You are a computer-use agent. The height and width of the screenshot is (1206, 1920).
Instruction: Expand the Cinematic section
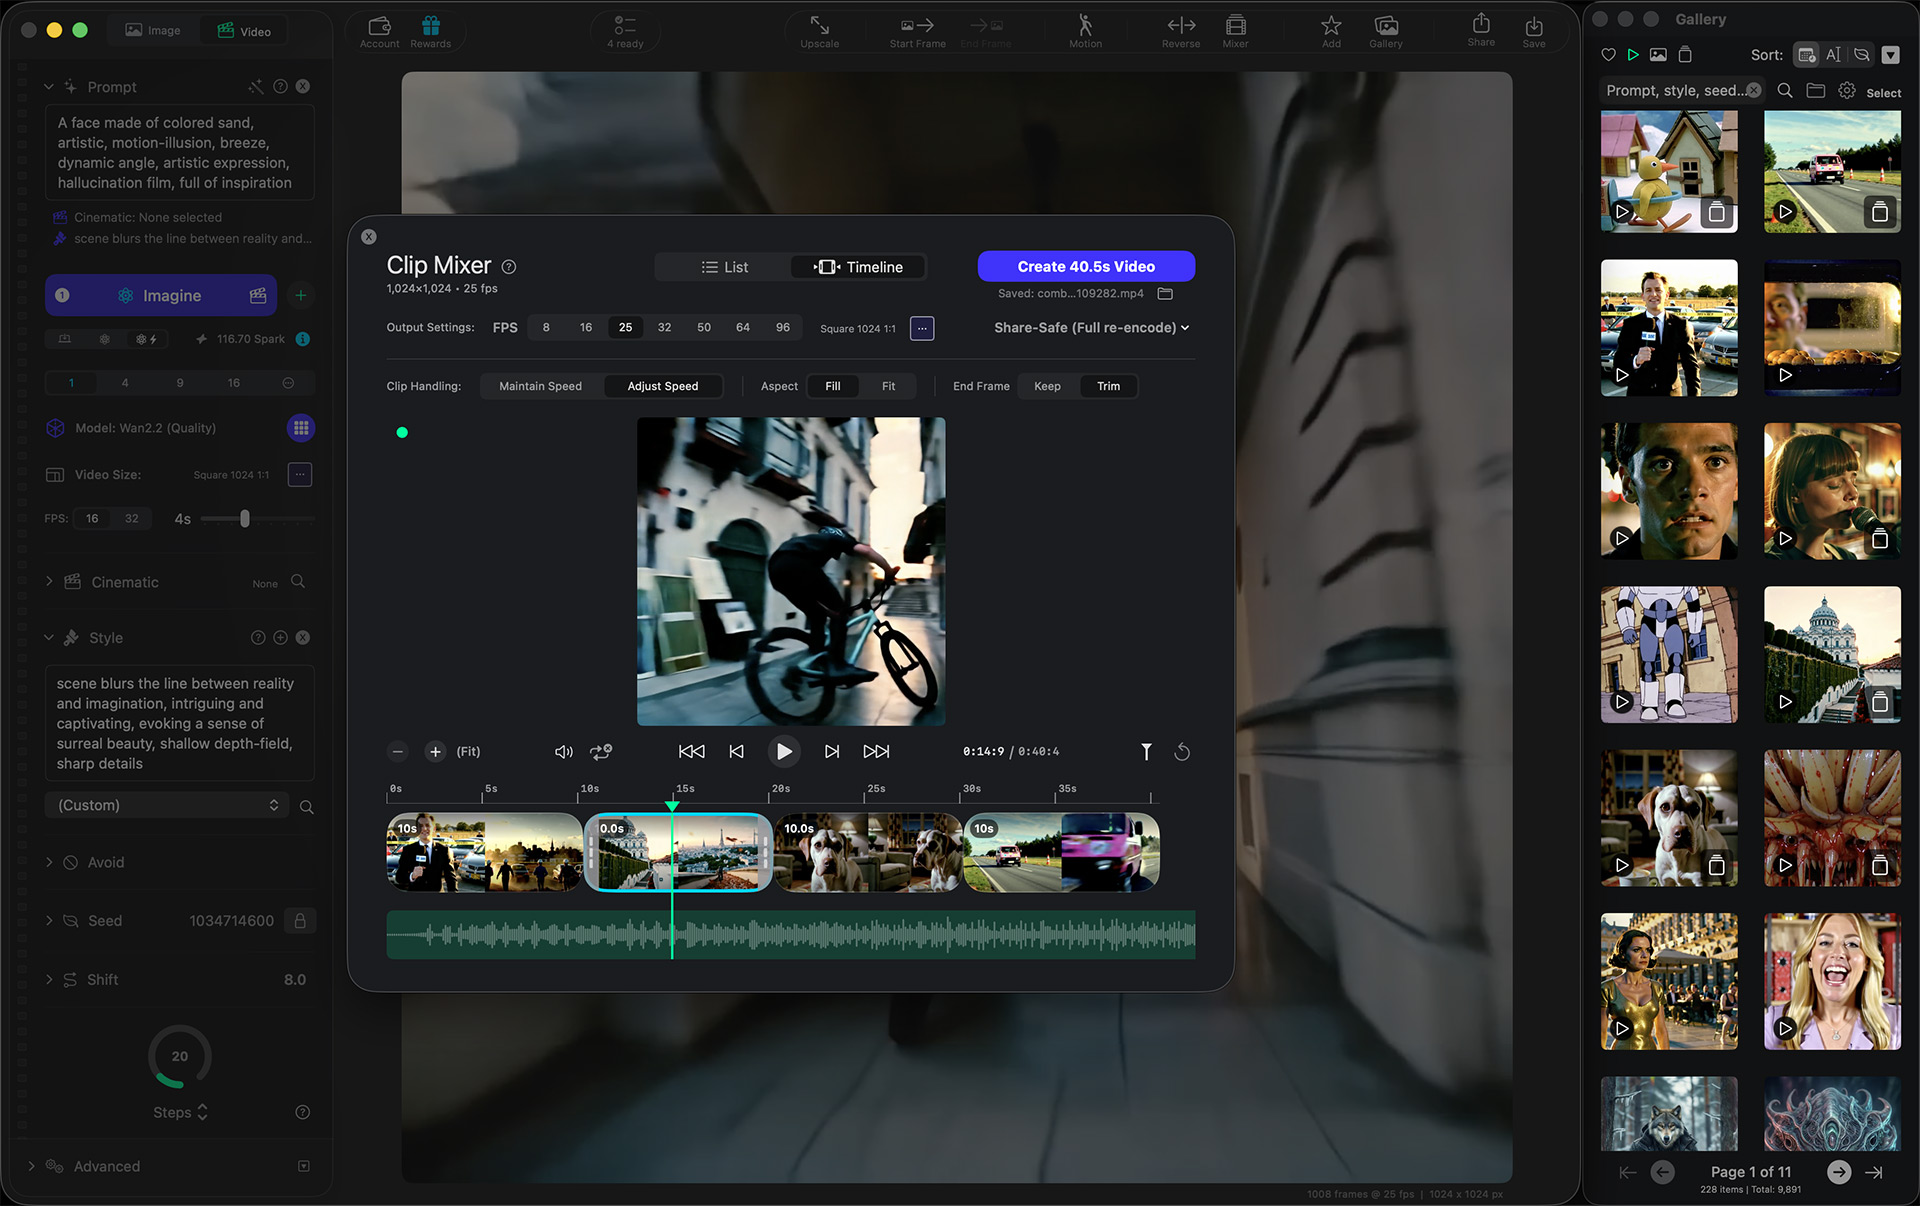pos(50,582)
